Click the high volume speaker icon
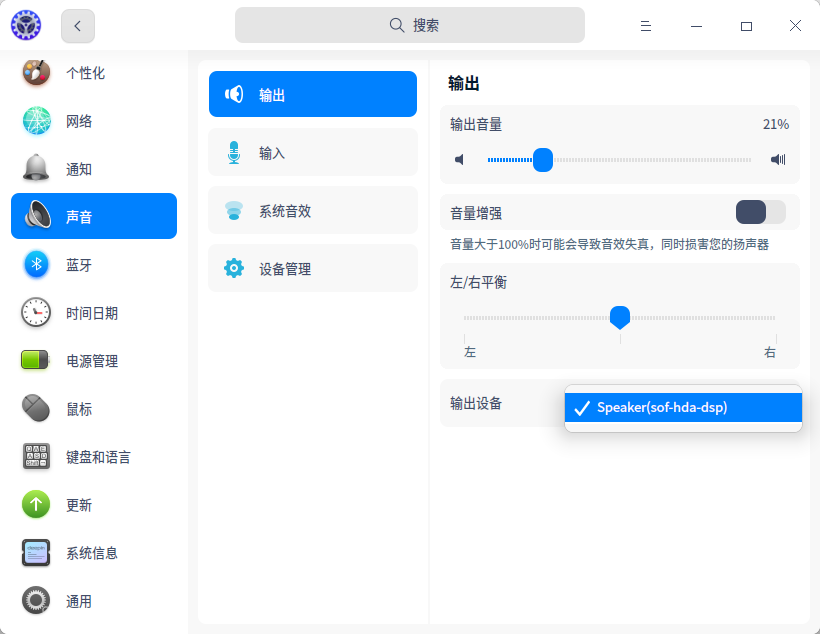 click(x=778, y=160)
